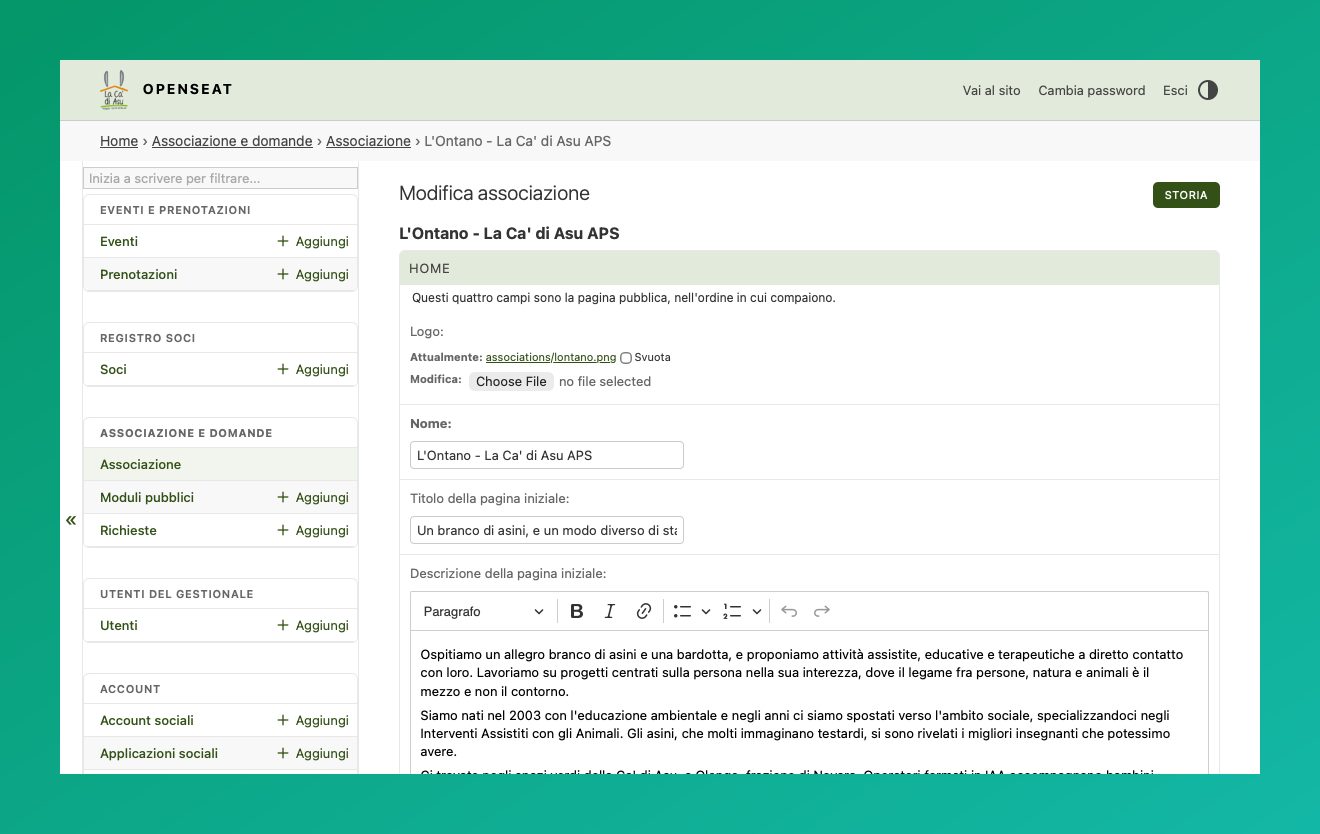Insert a numbered list in editor
1320x834 pixels.
click(732, 611)
